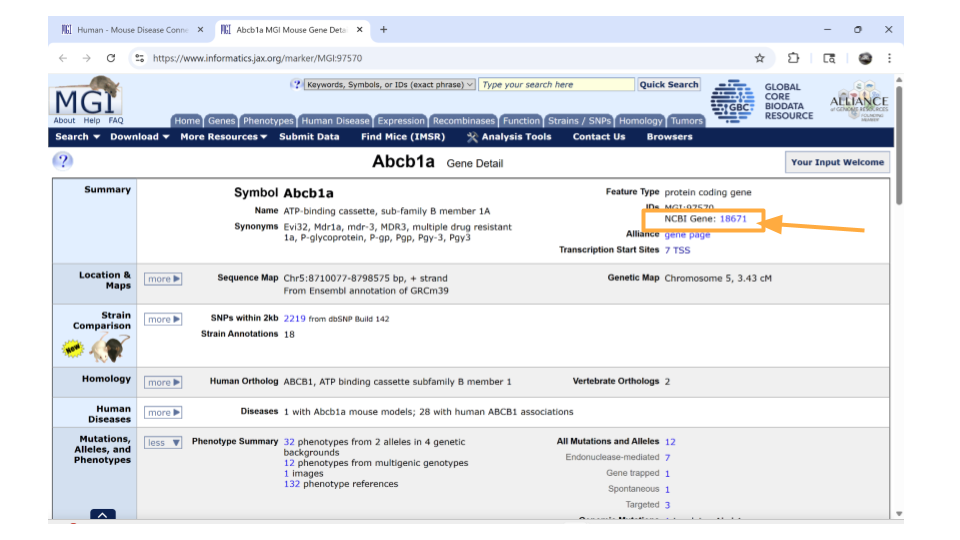960x540 pixels.
Task: Open the search type dropdown
Action: (x=389, y=84)
